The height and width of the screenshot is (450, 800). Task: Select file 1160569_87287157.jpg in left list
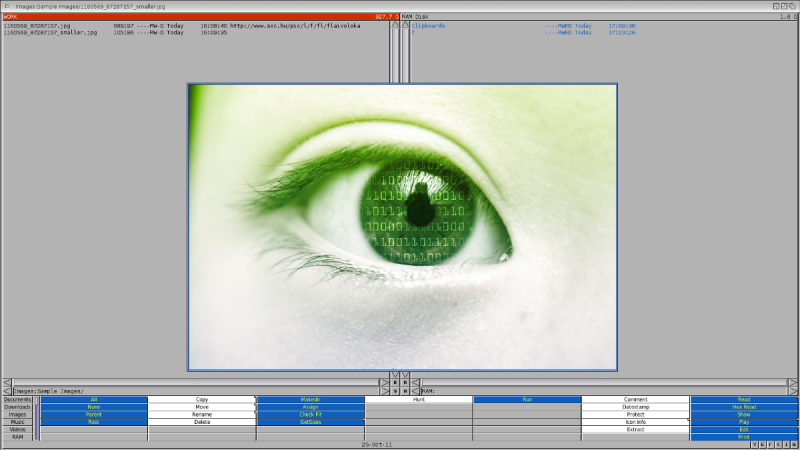point(50,25)
